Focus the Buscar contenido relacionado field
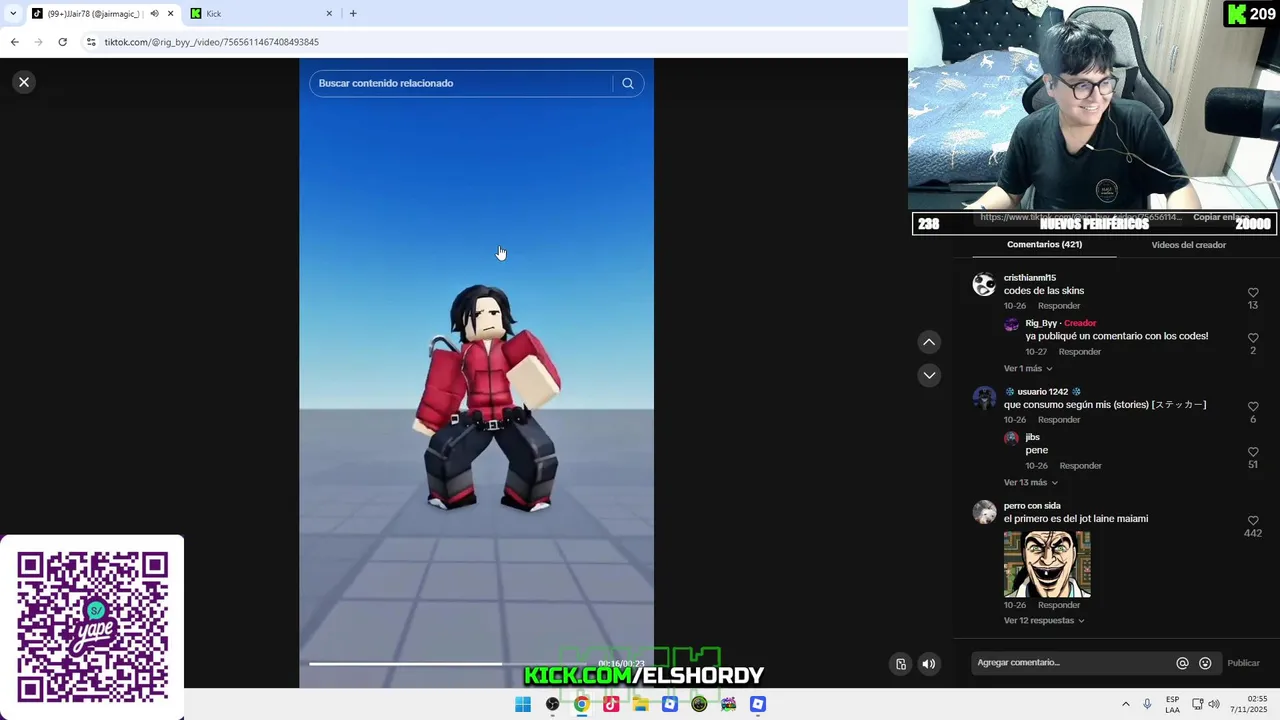 [x=462, y=83]
